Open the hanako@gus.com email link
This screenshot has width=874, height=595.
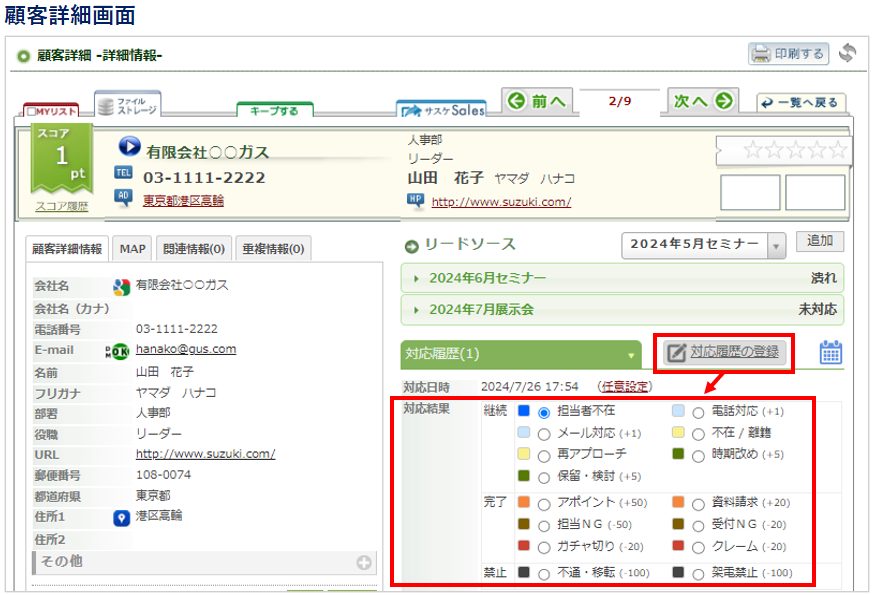185,350
